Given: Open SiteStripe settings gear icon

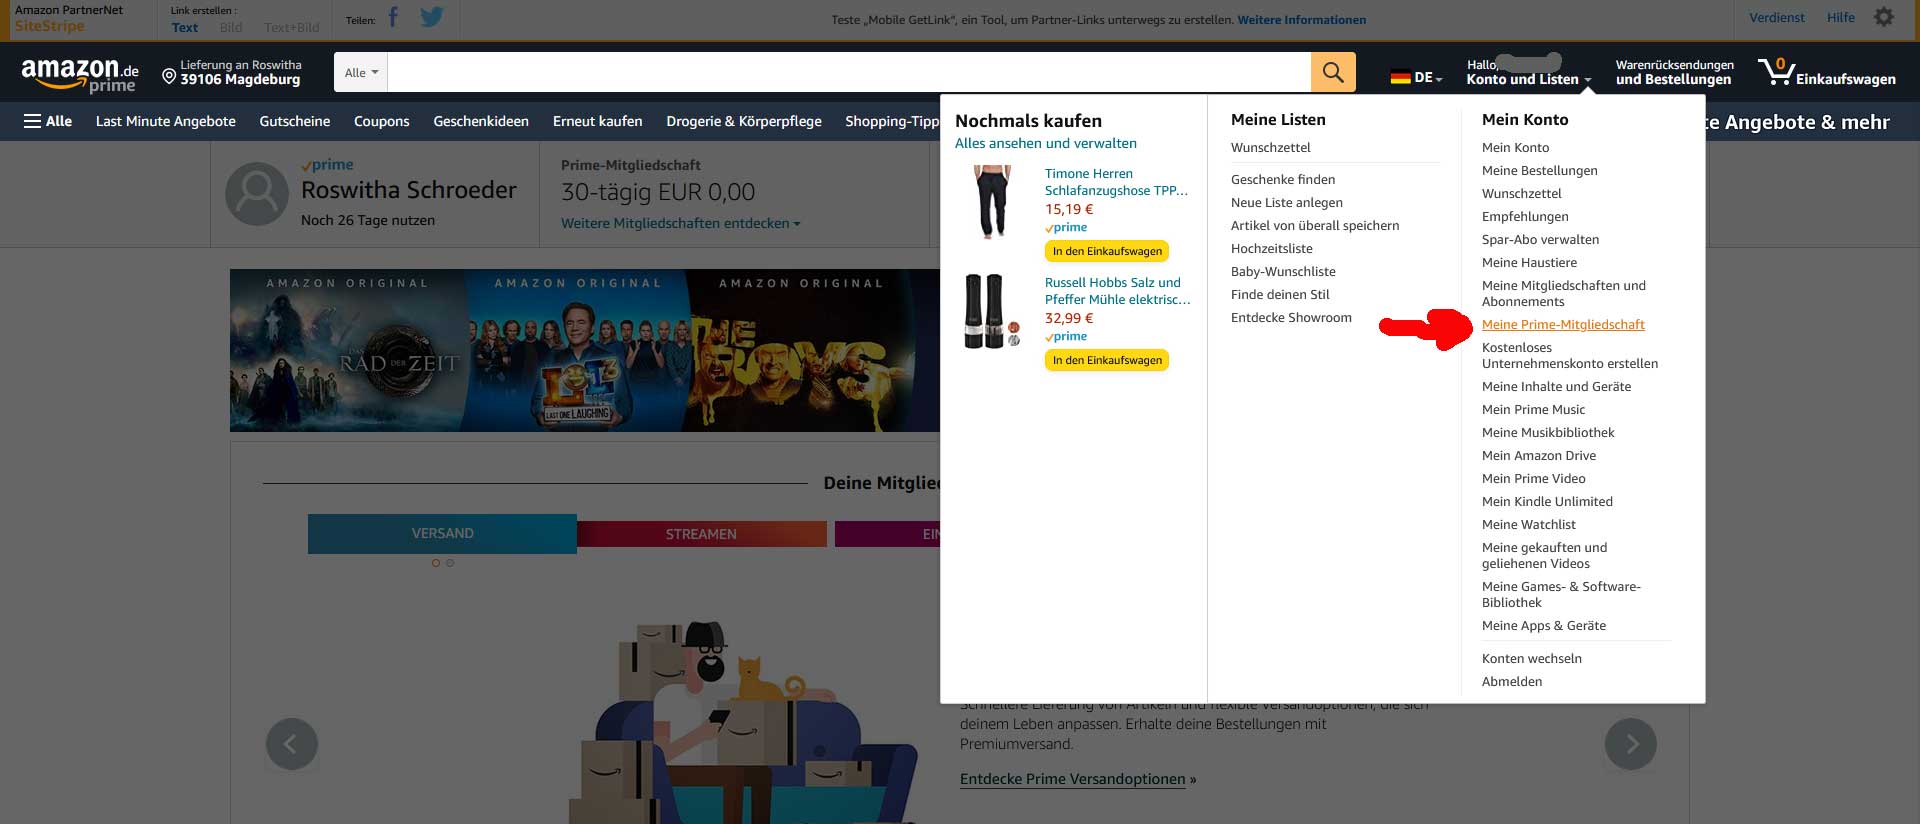Looking at the screenshot, I should [x=1884, y=17].
